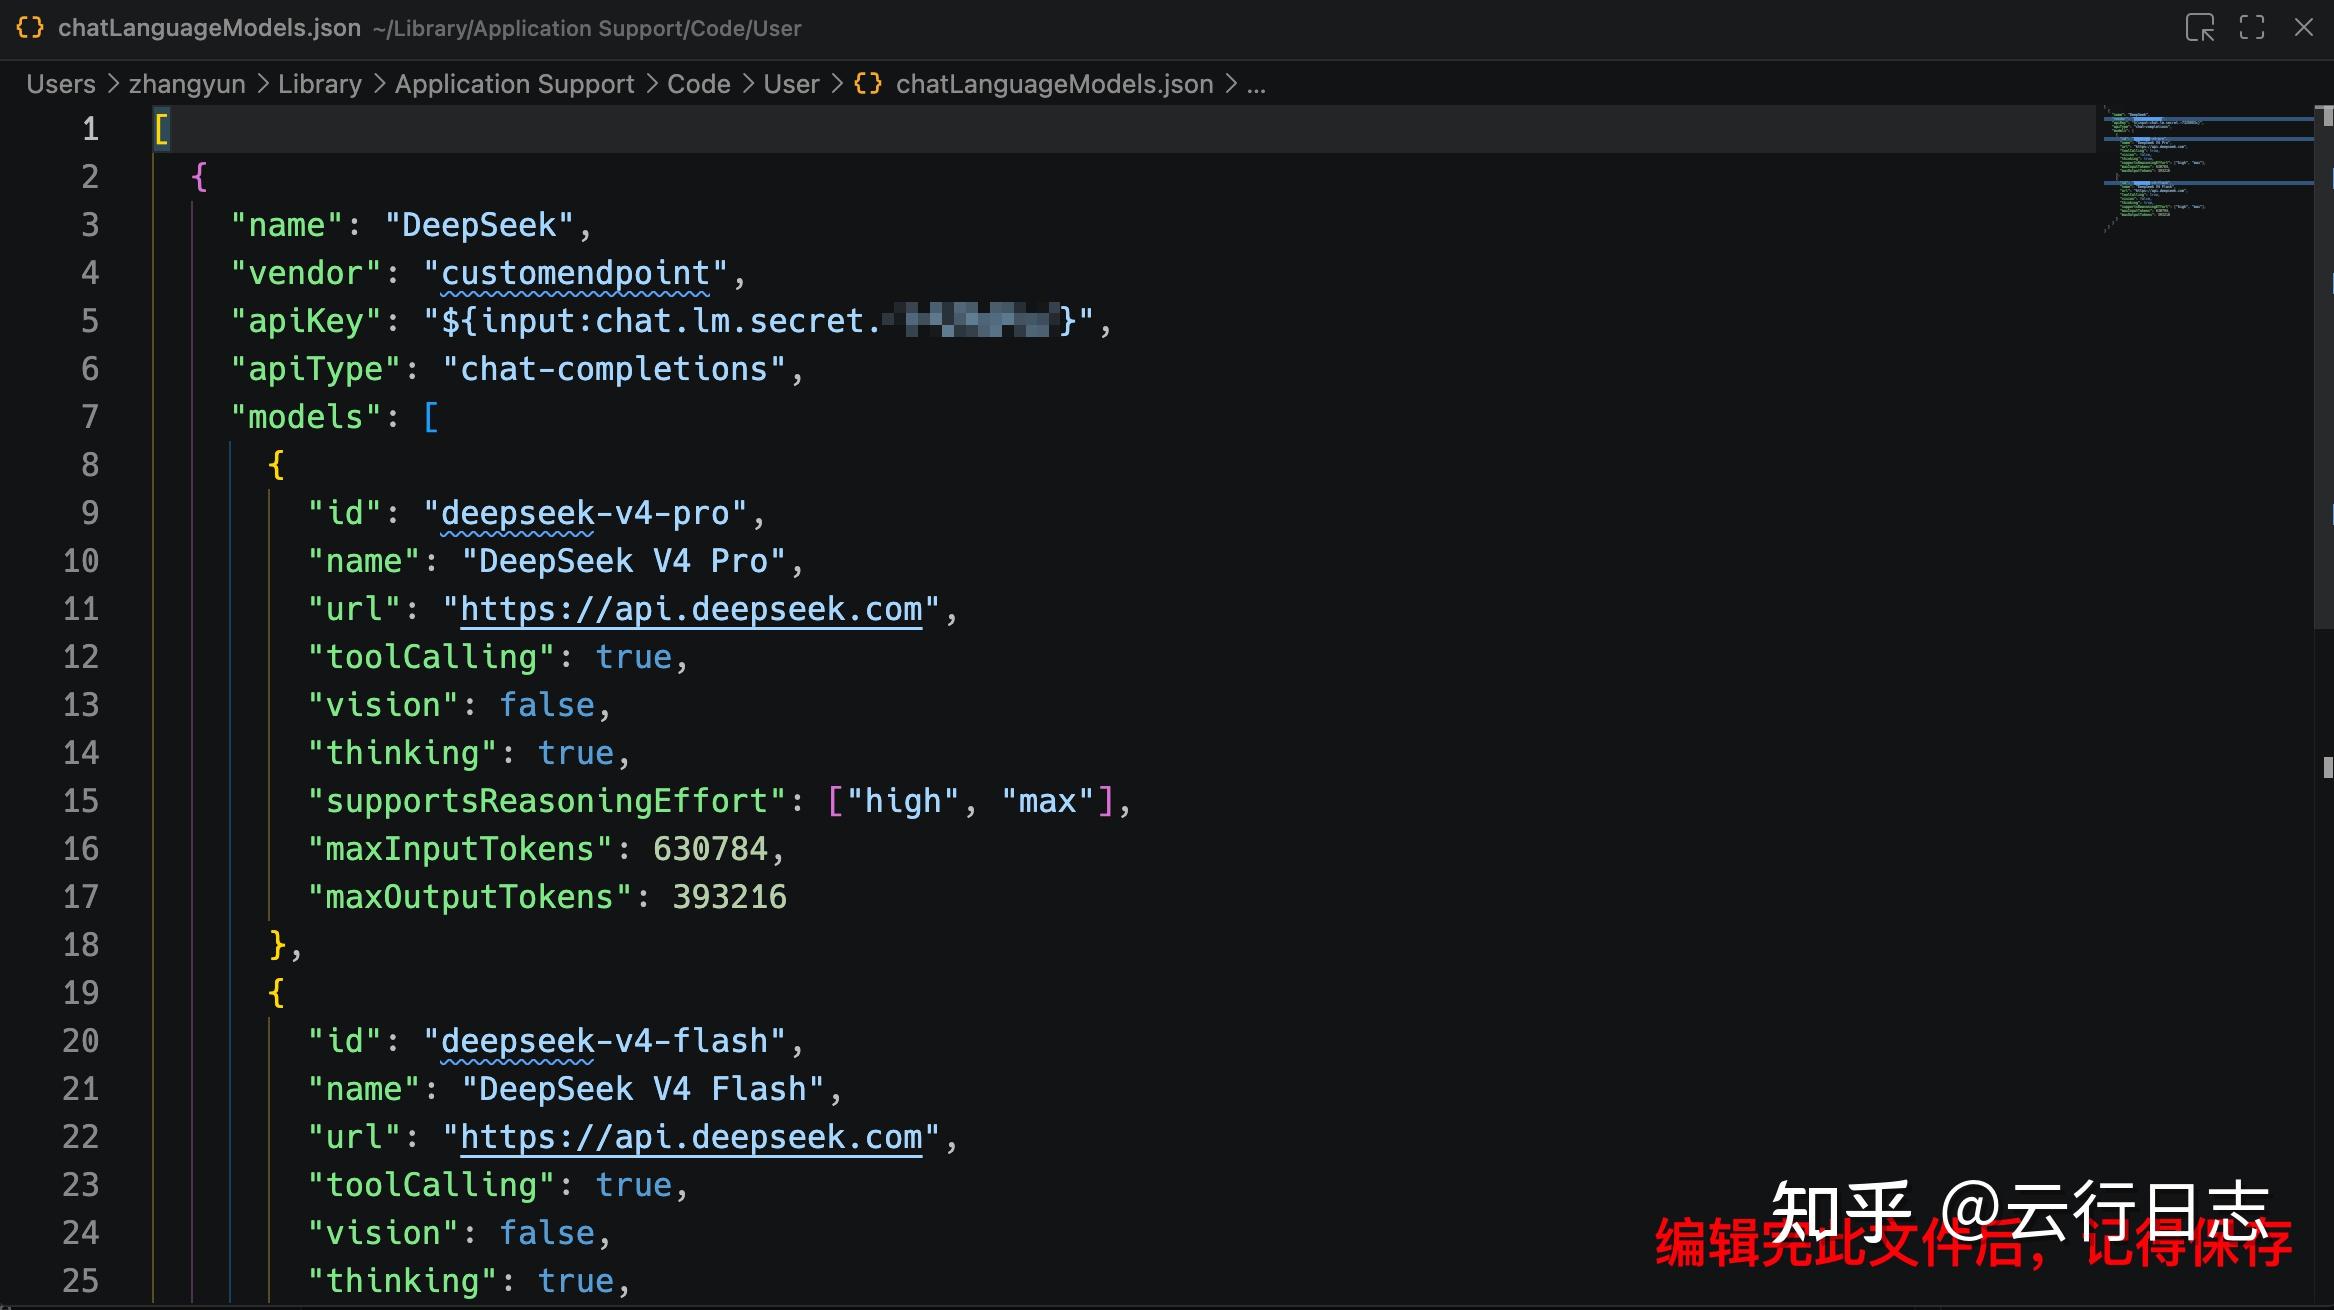
Task: Click the toolCalling true value on line 12
Action: coord(634,657)
